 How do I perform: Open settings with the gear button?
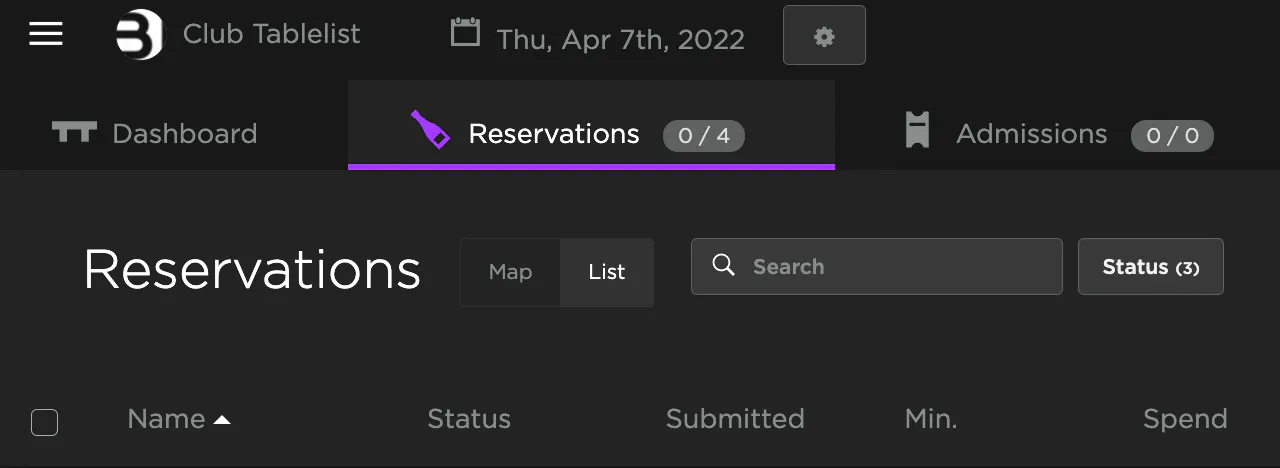pos(824,36)
